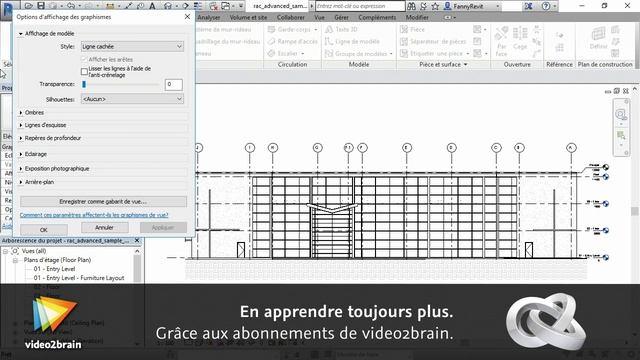
Task: Toggle 'Lisser les lignes' anti-aliasing checkbox
Action: (x=84, y=72)
